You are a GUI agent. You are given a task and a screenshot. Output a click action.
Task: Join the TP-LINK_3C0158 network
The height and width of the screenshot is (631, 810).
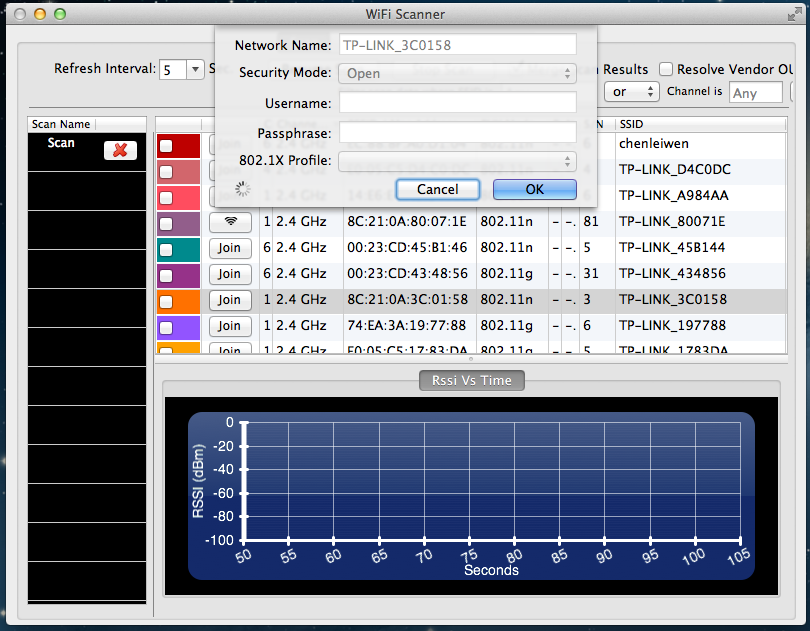[230, 300]
